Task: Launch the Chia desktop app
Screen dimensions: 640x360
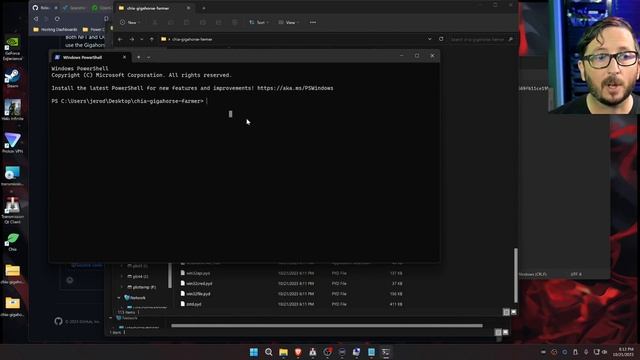Action: click(12, 242)
